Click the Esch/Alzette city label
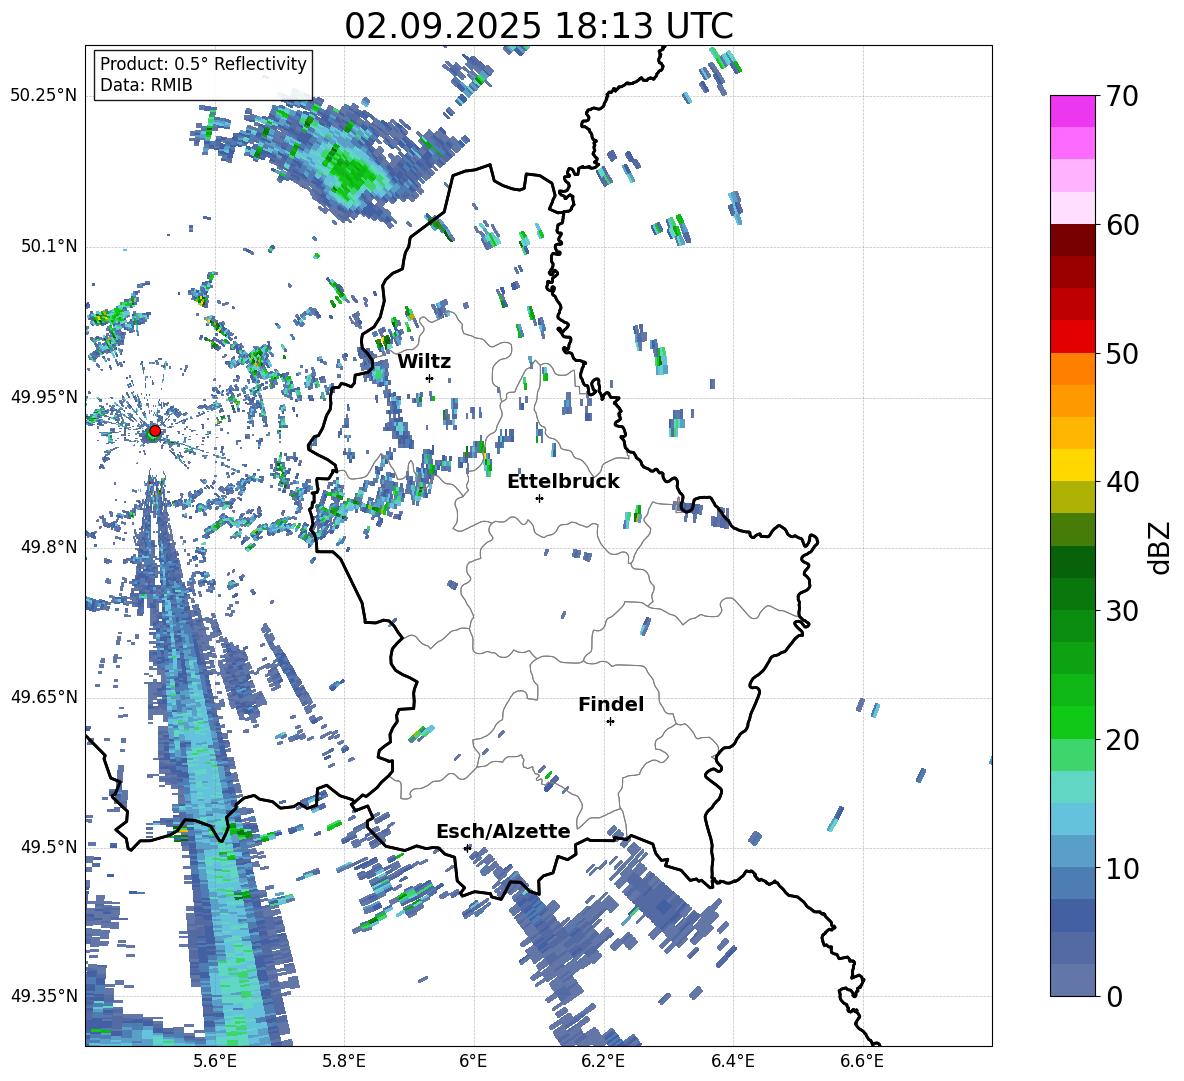Screen dimensions: 1184x1081 [x=503, y=831]
